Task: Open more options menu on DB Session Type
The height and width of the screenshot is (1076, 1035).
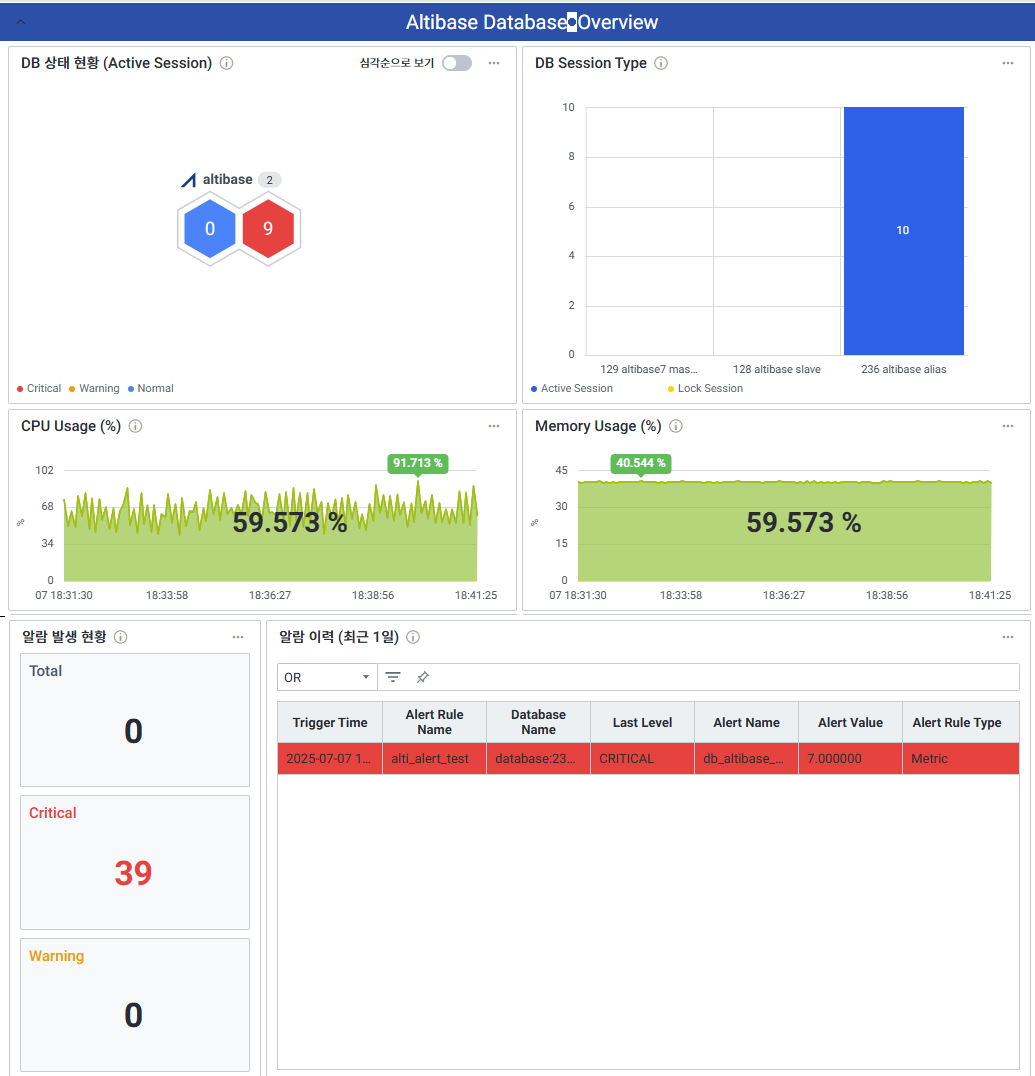Action: pyautogui.click(x=1008, y=63)
